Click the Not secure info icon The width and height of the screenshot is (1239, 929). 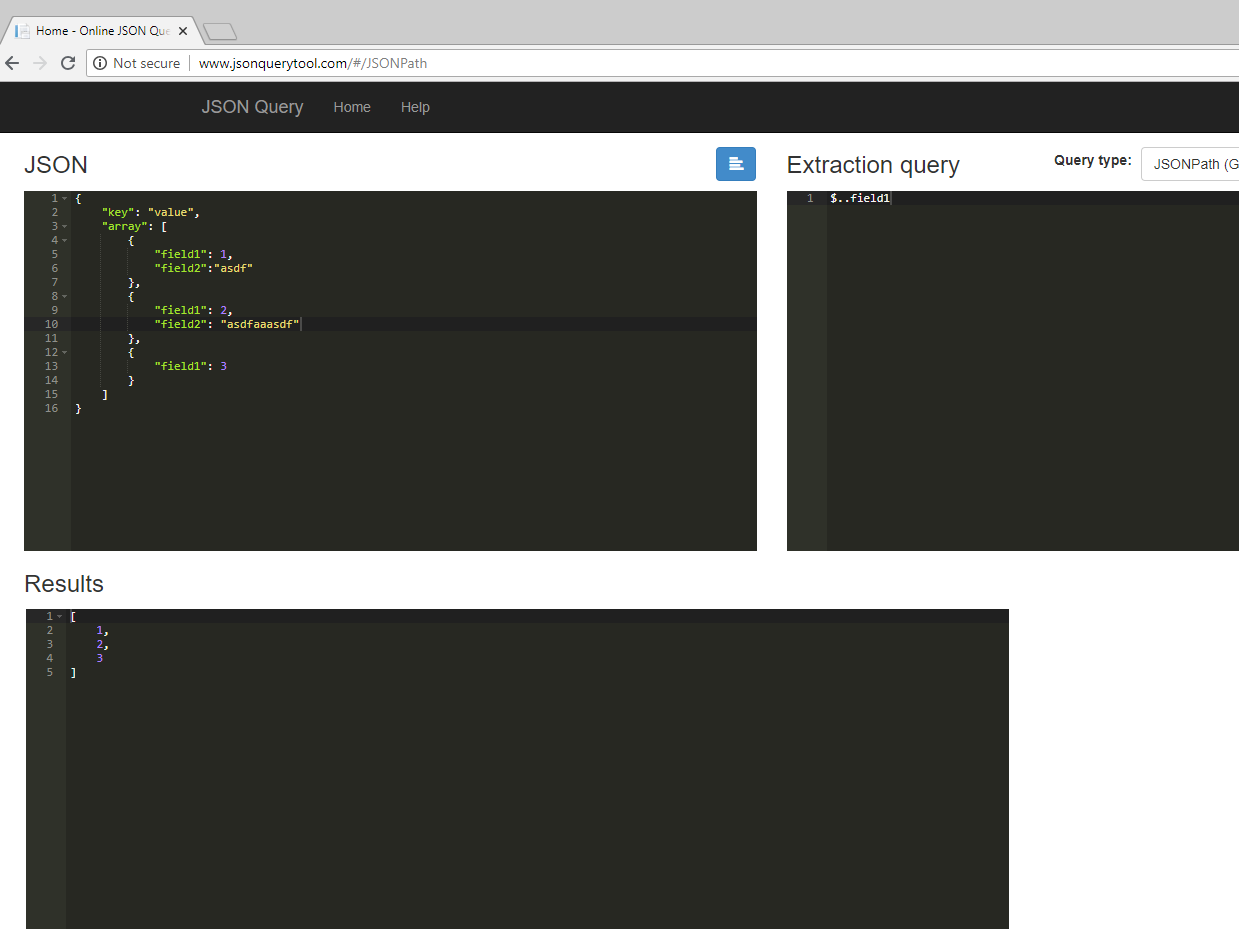[x=100, y=63]
